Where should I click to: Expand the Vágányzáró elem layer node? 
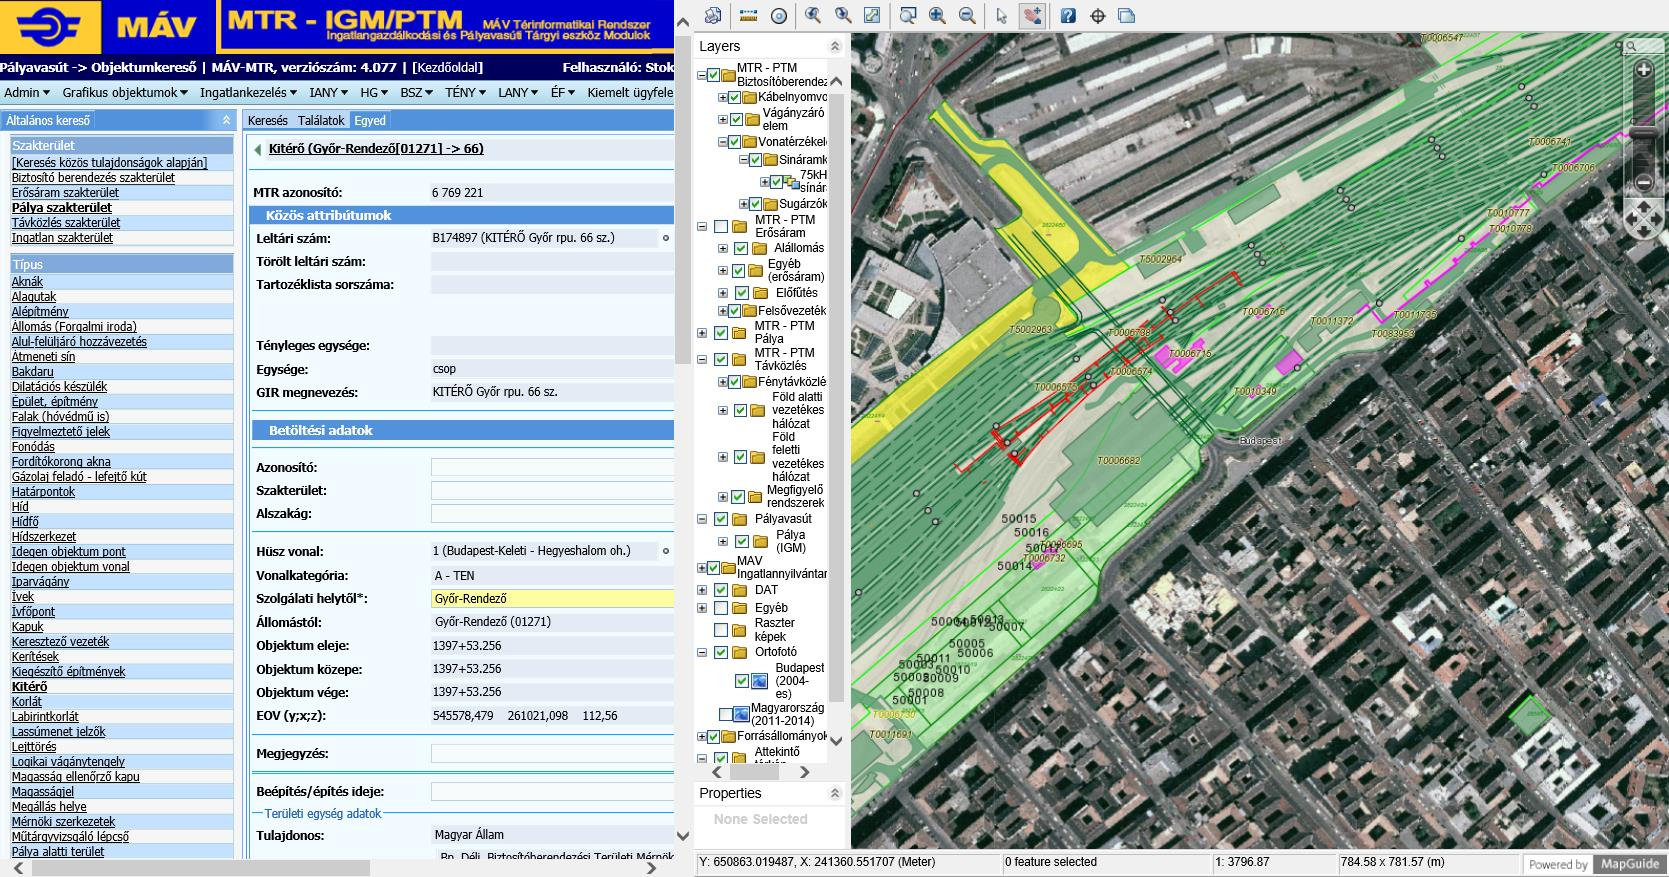(722, 120)
